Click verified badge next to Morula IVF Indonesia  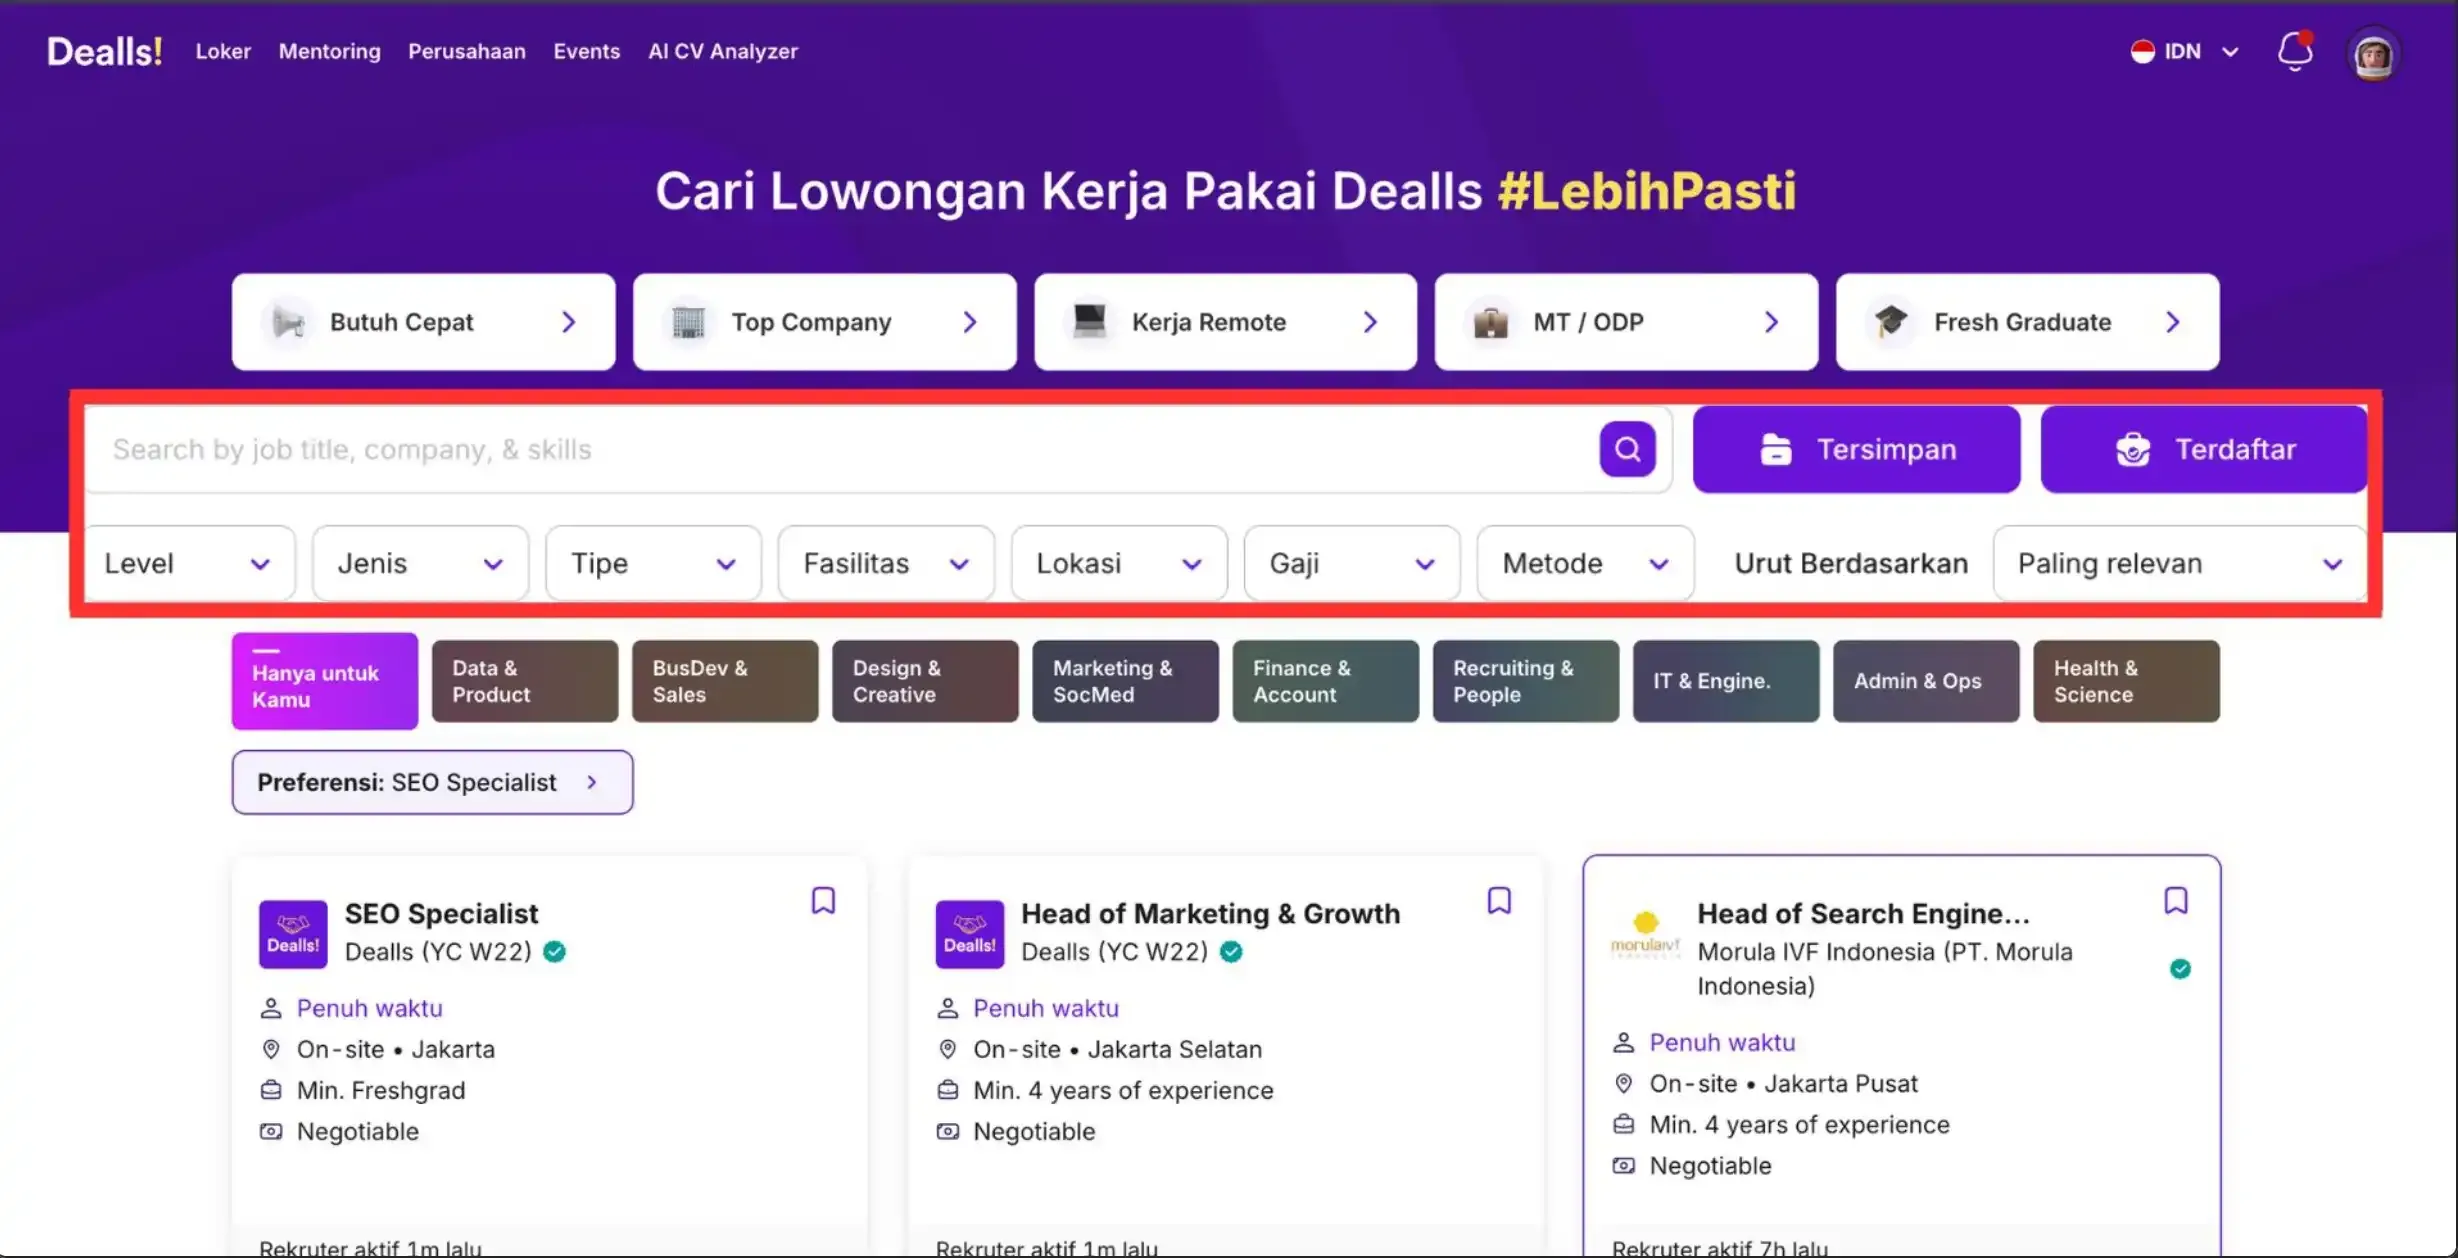[2180, 969]
